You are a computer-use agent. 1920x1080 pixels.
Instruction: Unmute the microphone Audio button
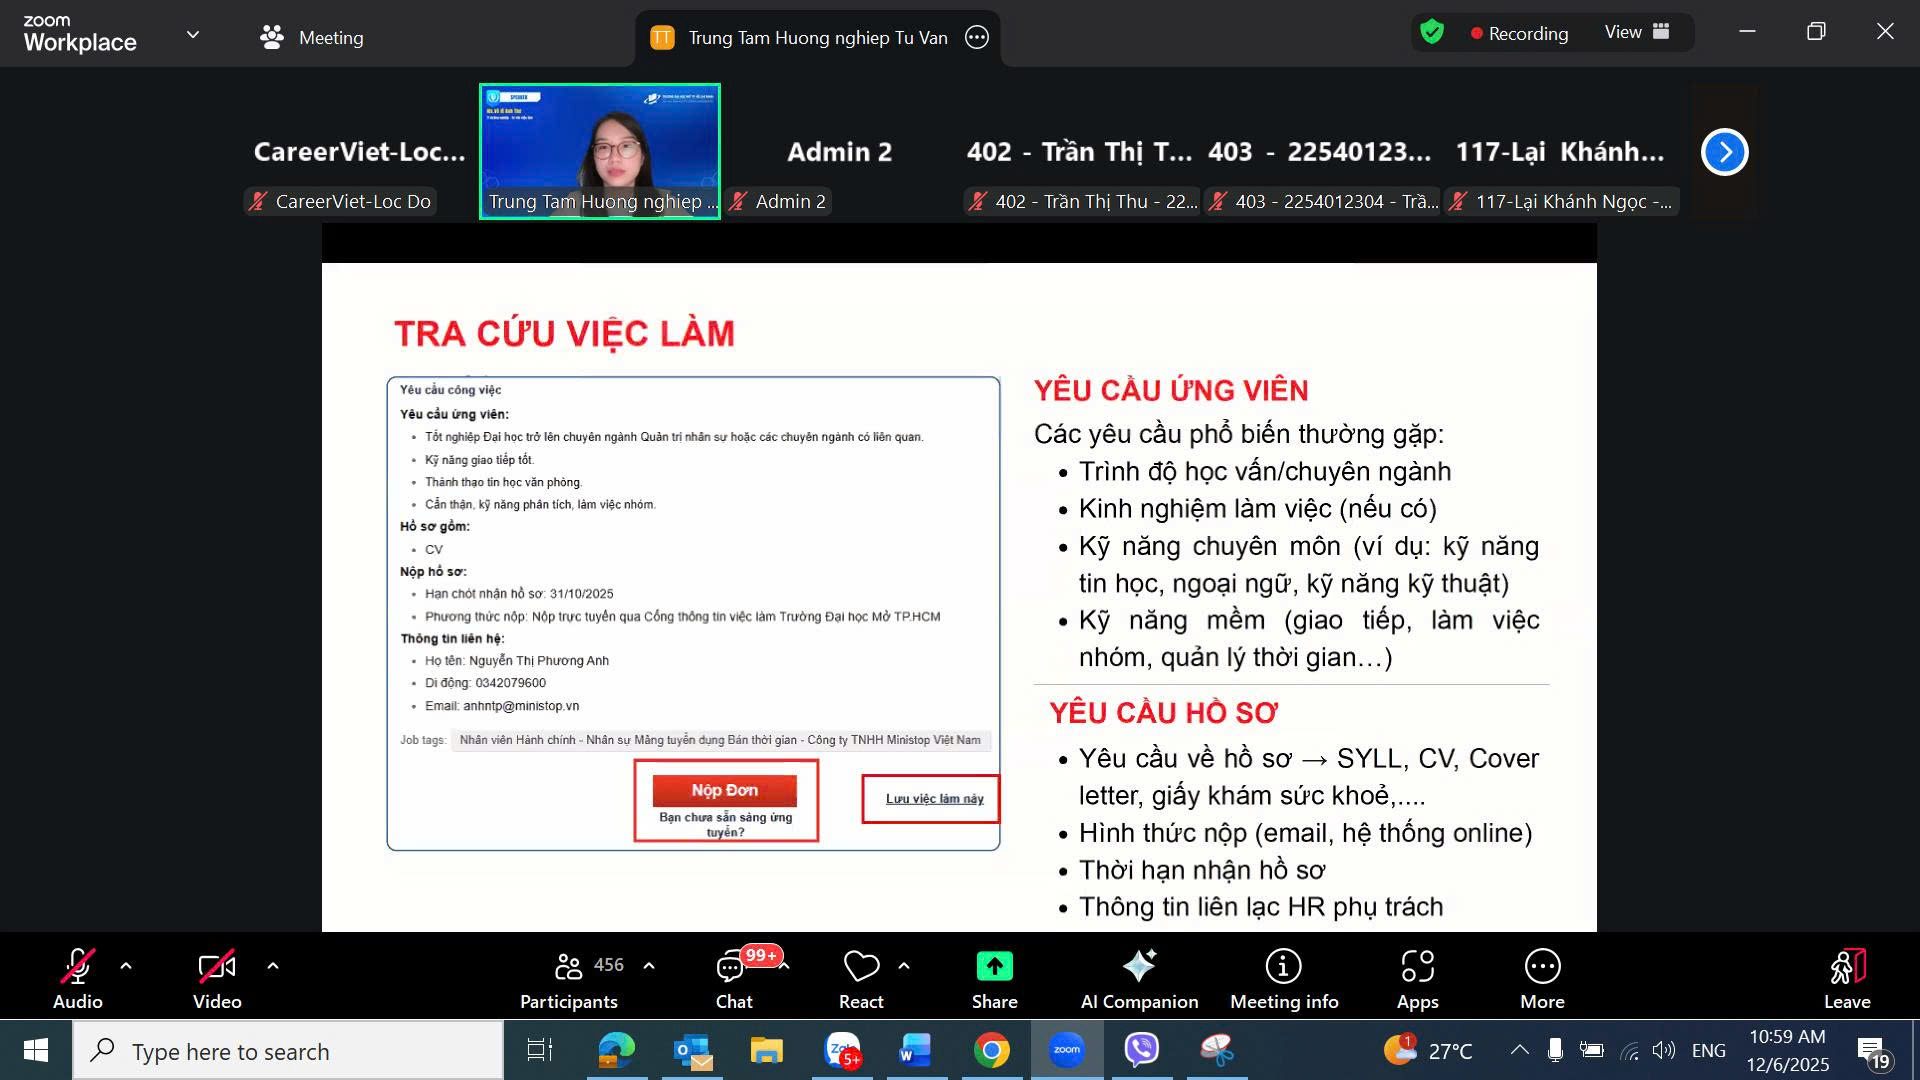coord(77,977)
